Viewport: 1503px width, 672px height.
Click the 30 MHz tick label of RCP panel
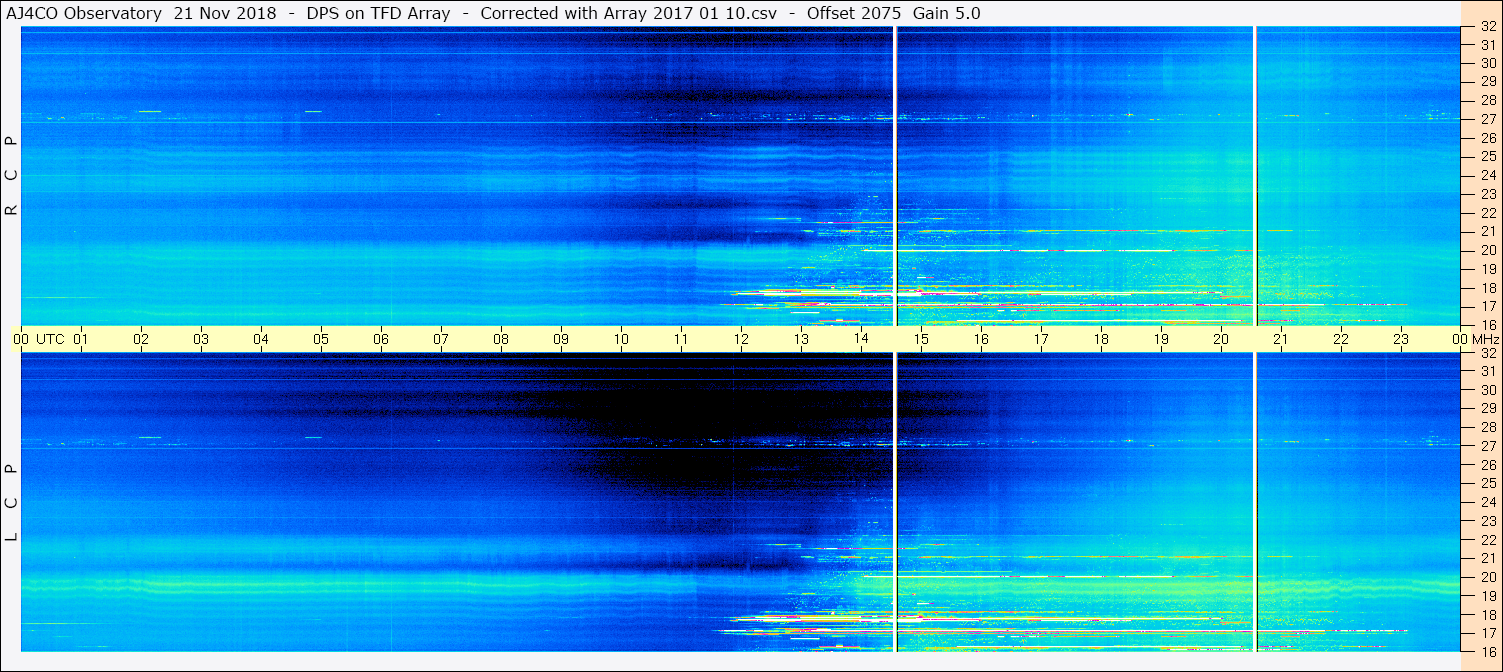tap(1487, 63)
